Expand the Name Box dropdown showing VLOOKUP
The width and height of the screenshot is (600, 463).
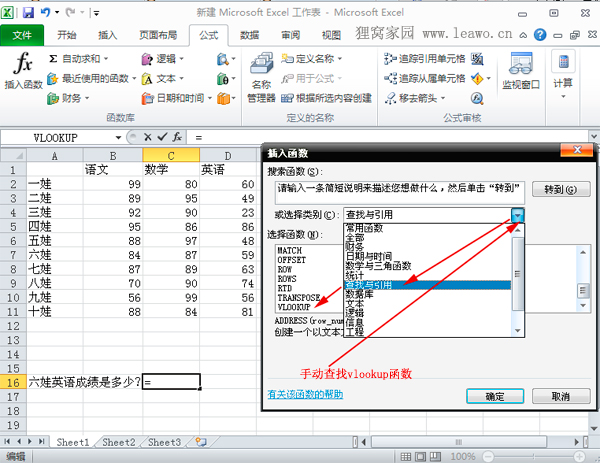(118, 137)
